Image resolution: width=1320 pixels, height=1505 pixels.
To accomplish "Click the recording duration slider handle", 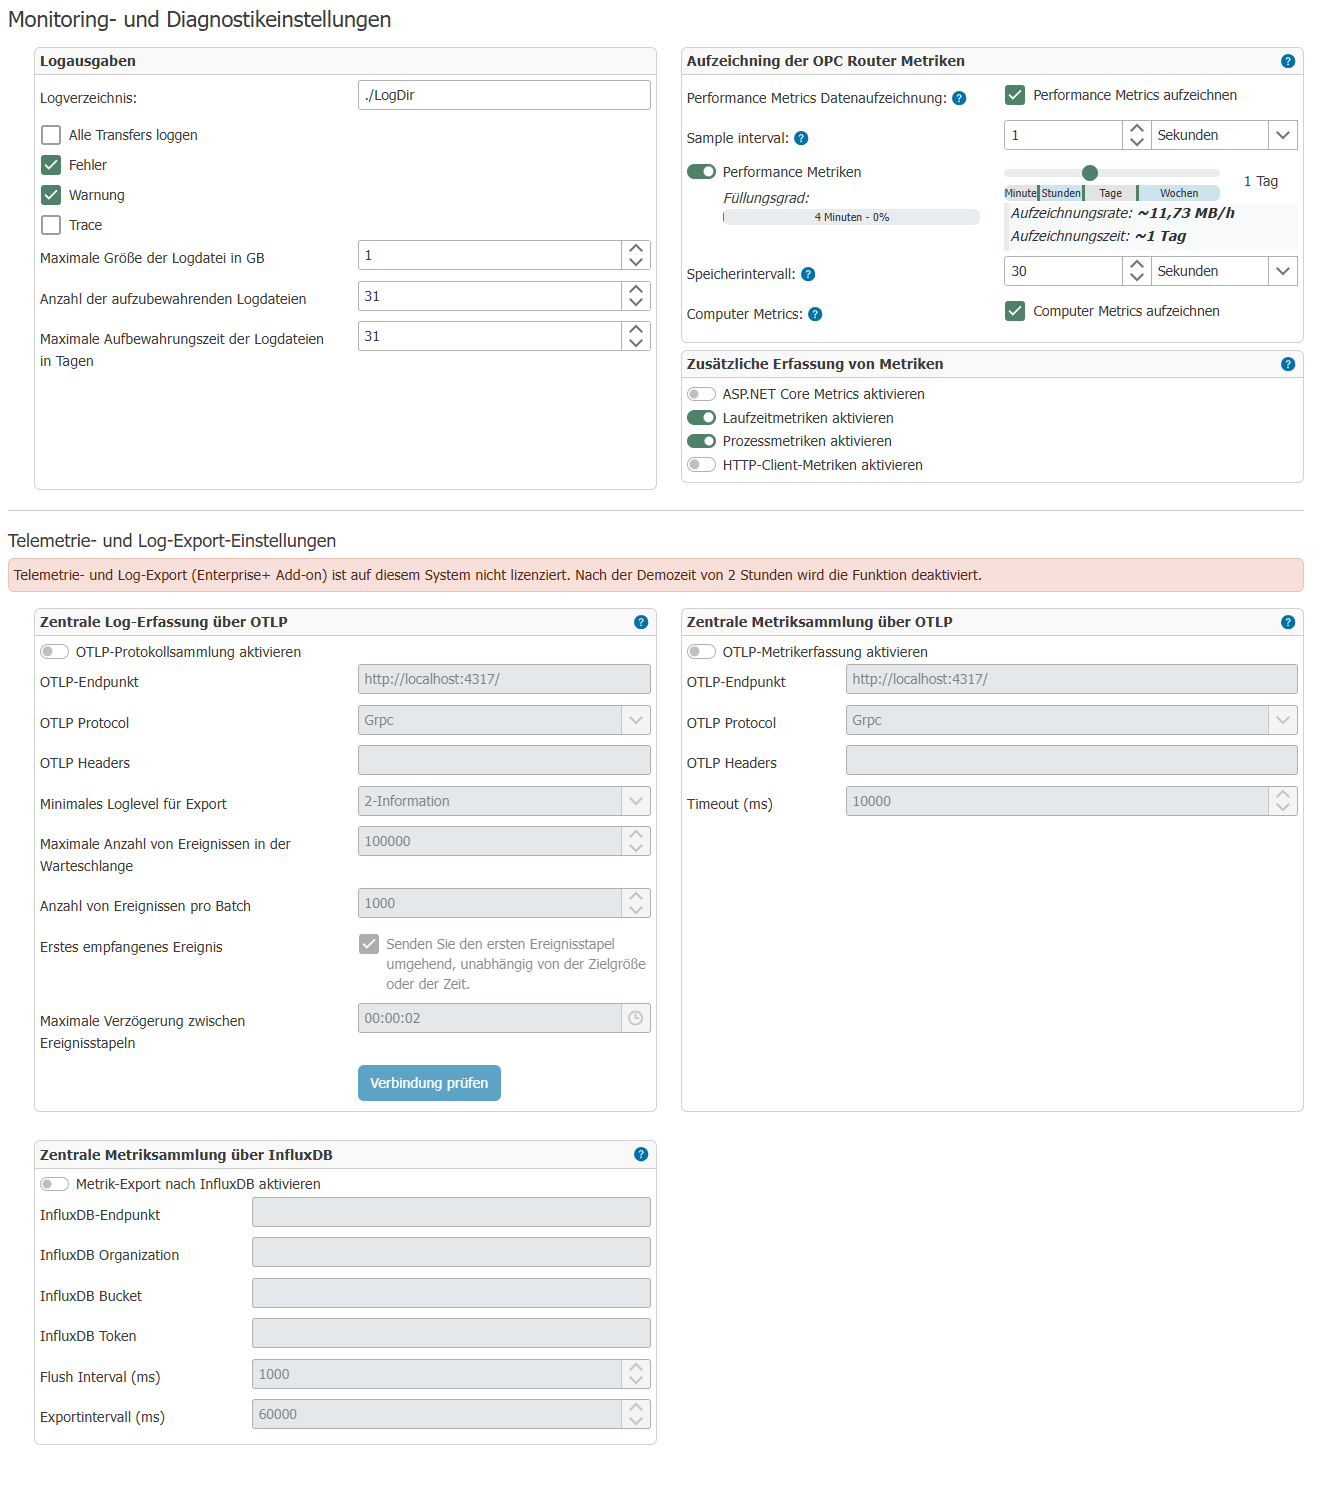I will click(x=1090, y=173).
